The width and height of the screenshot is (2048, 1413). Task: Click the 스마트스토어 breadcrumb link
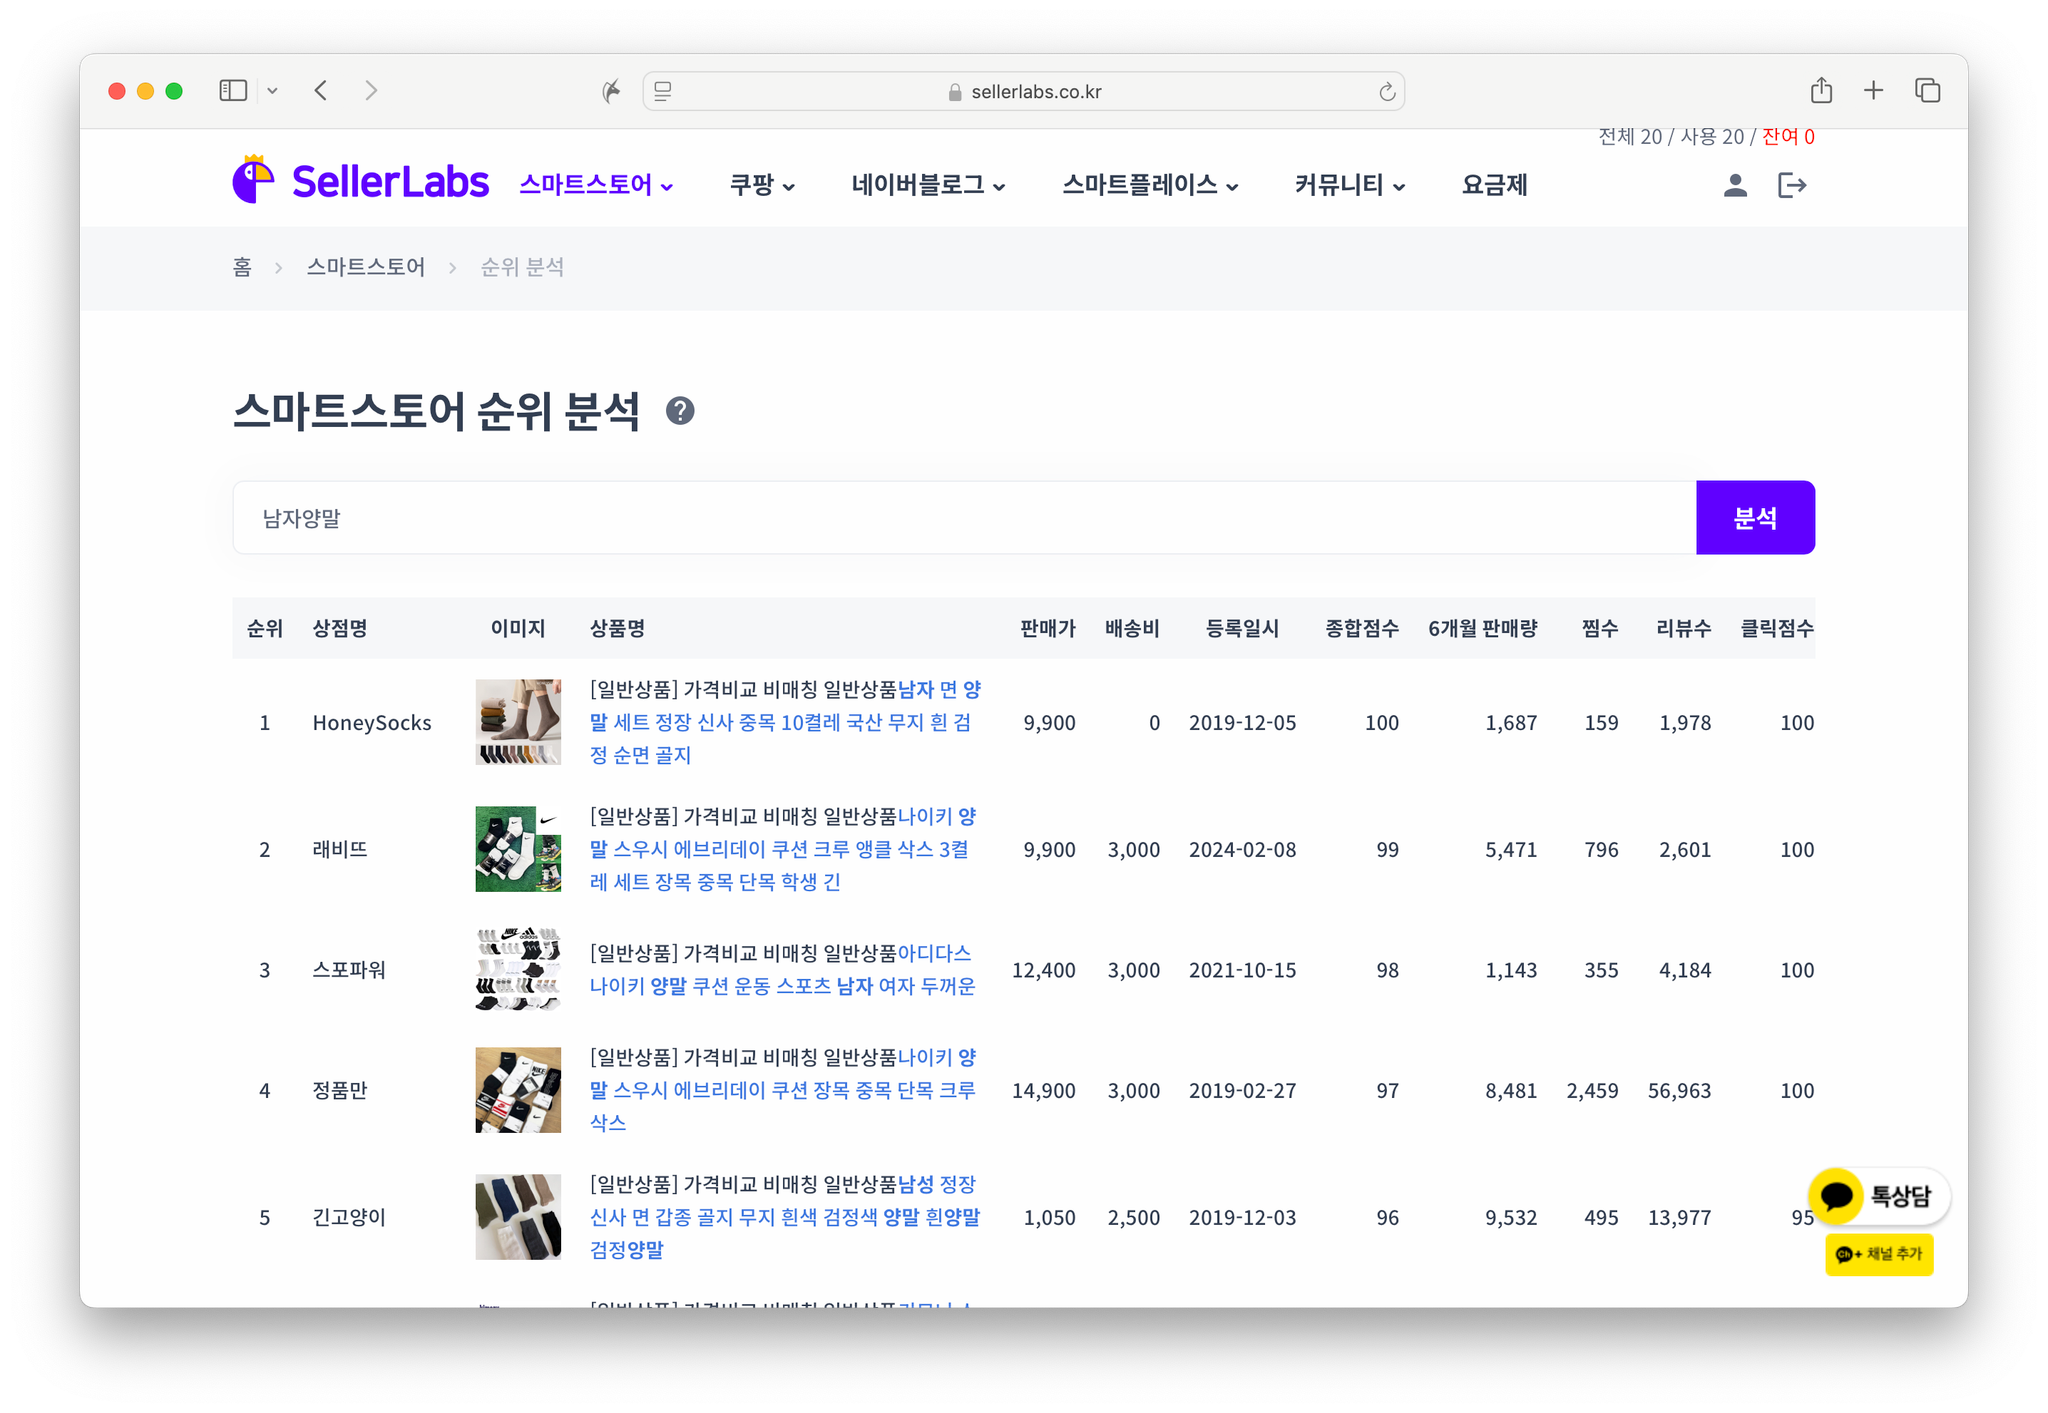click(x=366, y=267)
